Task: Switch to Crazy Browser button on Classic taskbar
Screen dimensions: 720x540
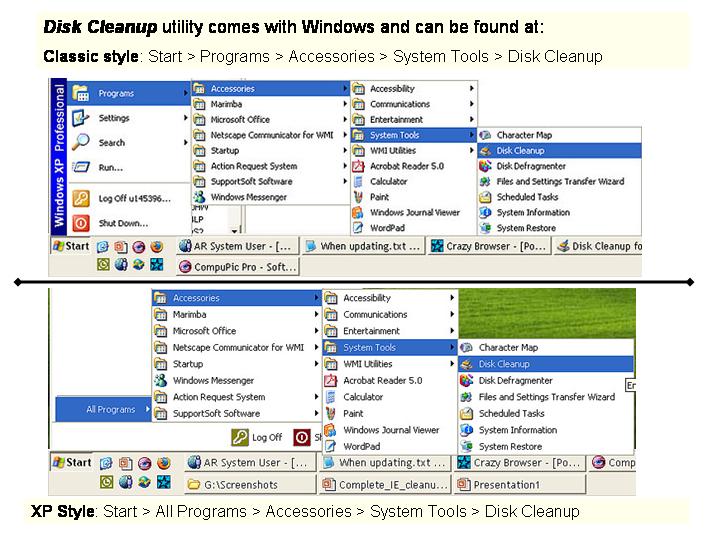Action: coord(489,246)
